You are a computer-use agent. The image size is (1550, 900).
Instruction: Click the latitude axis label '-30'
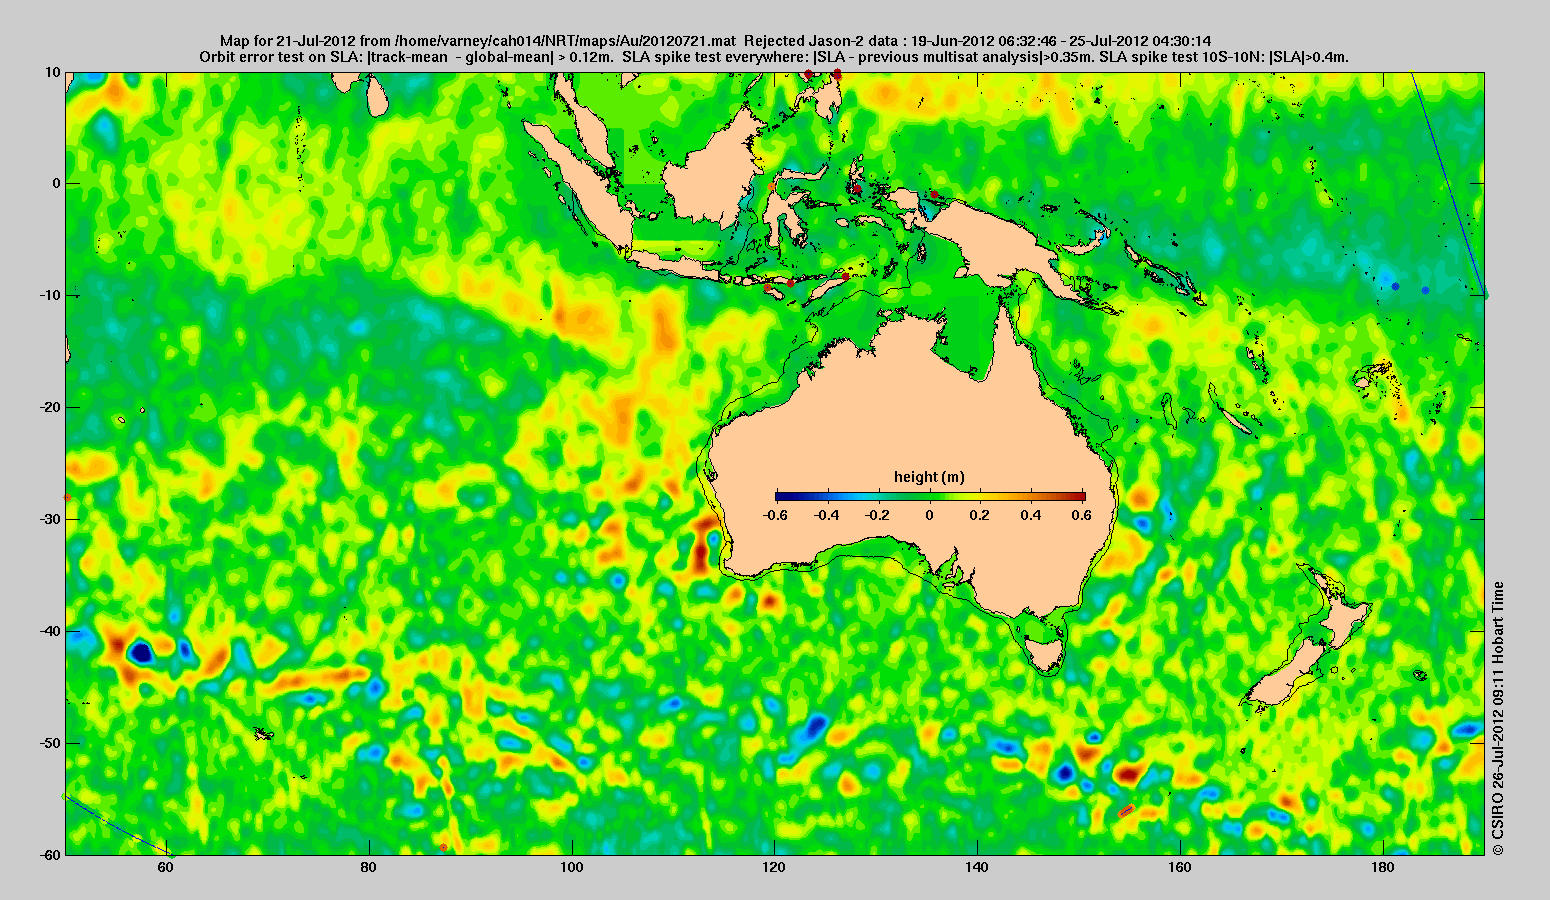(50, 519)
